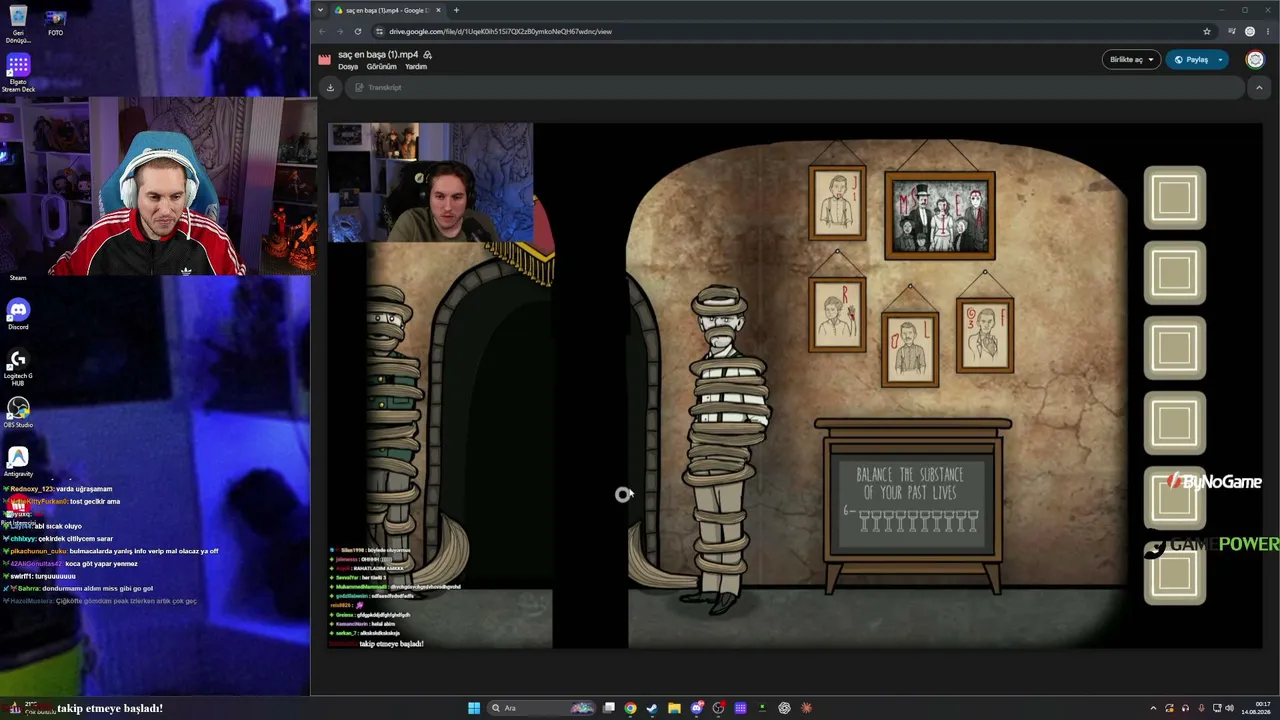Open File Explorer from the taskbar
This screenshot has height=720, width=1280.
tap(674, 708)
